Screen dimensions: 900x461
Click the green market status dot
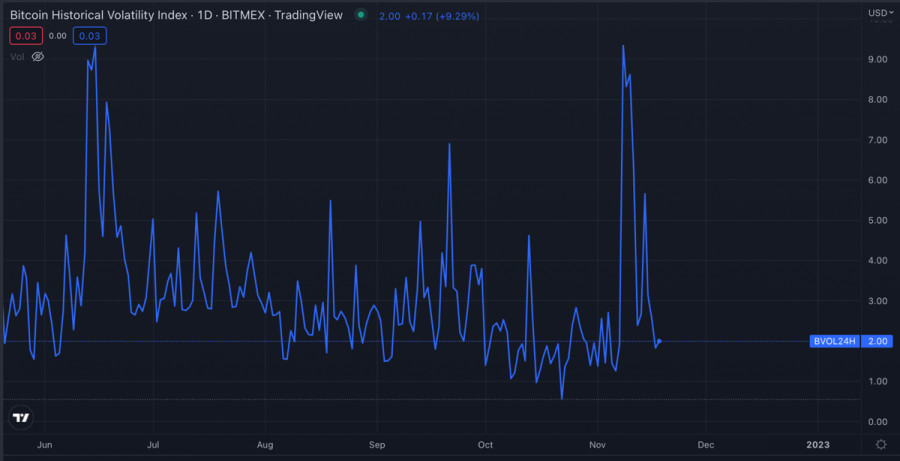360,15
